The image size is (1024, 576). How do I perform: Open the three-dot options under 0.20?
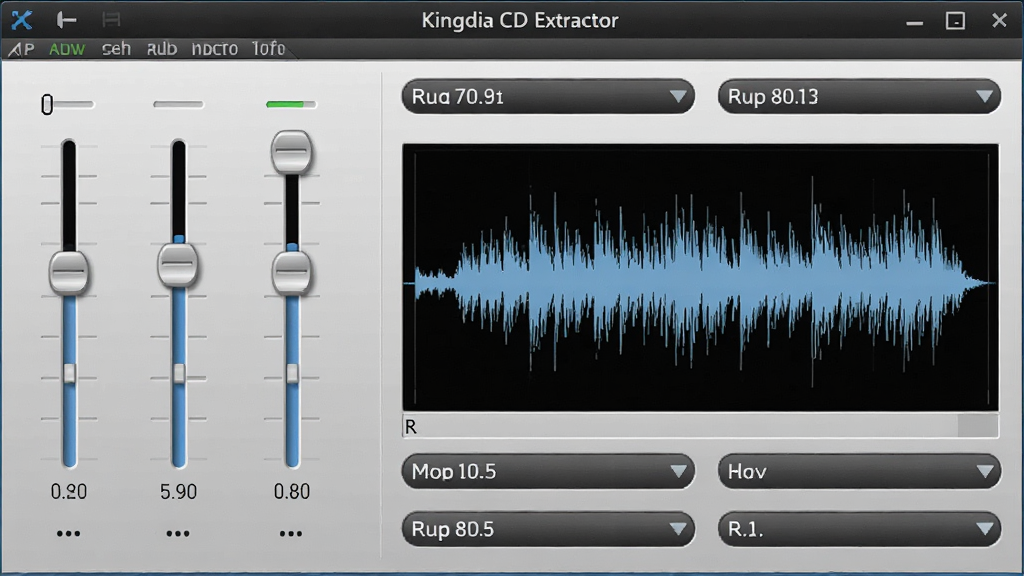(x=69, y=534)
